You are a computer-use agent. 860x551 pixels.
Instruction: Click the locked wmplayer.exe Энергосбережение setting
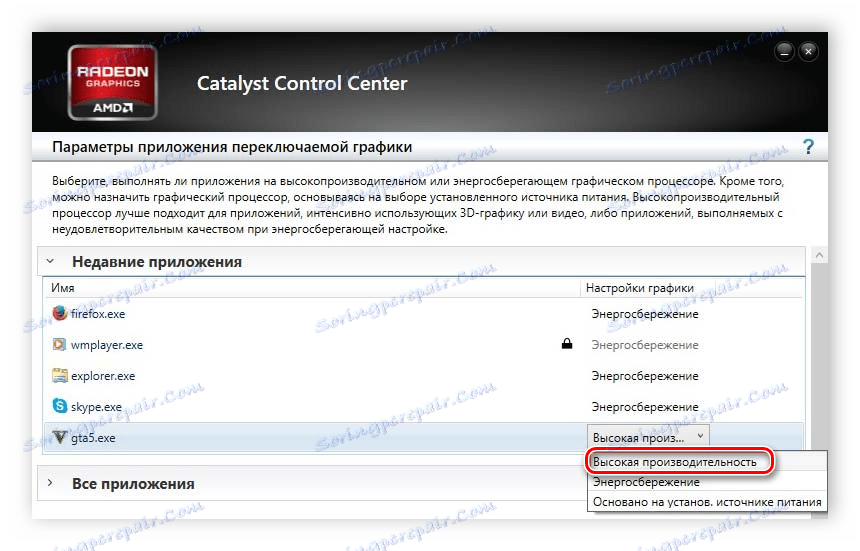pyautogui.click(x=645, y=345)
